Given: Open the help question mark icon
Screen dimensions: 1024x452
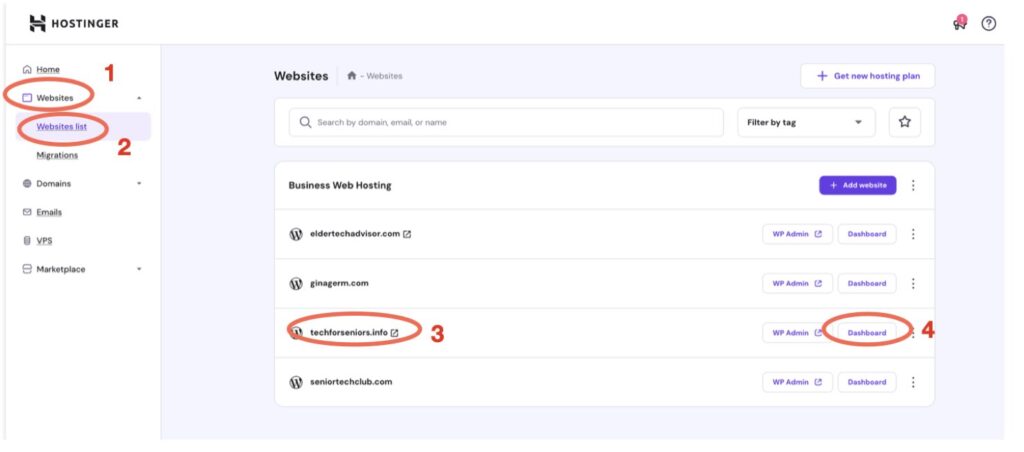Looking at the screenshot, I should tap(989, 23).
